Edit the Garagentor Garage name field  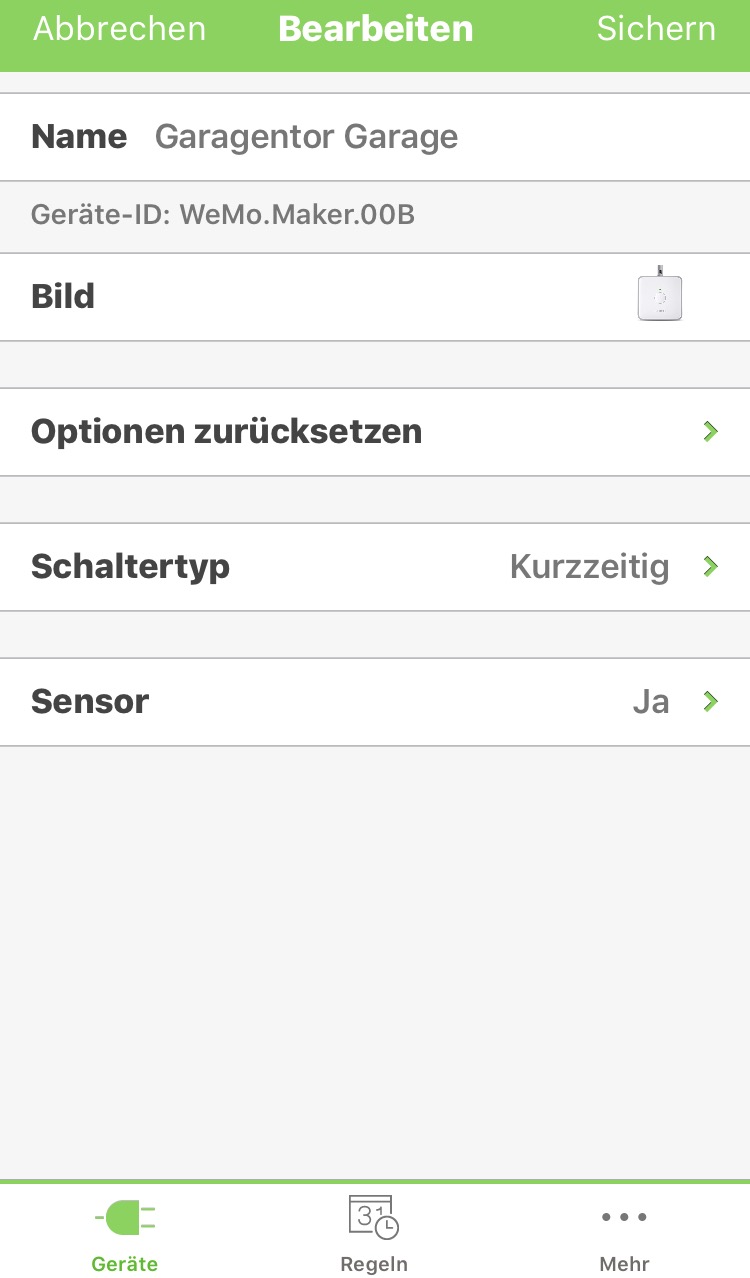[x=306, y=137]
